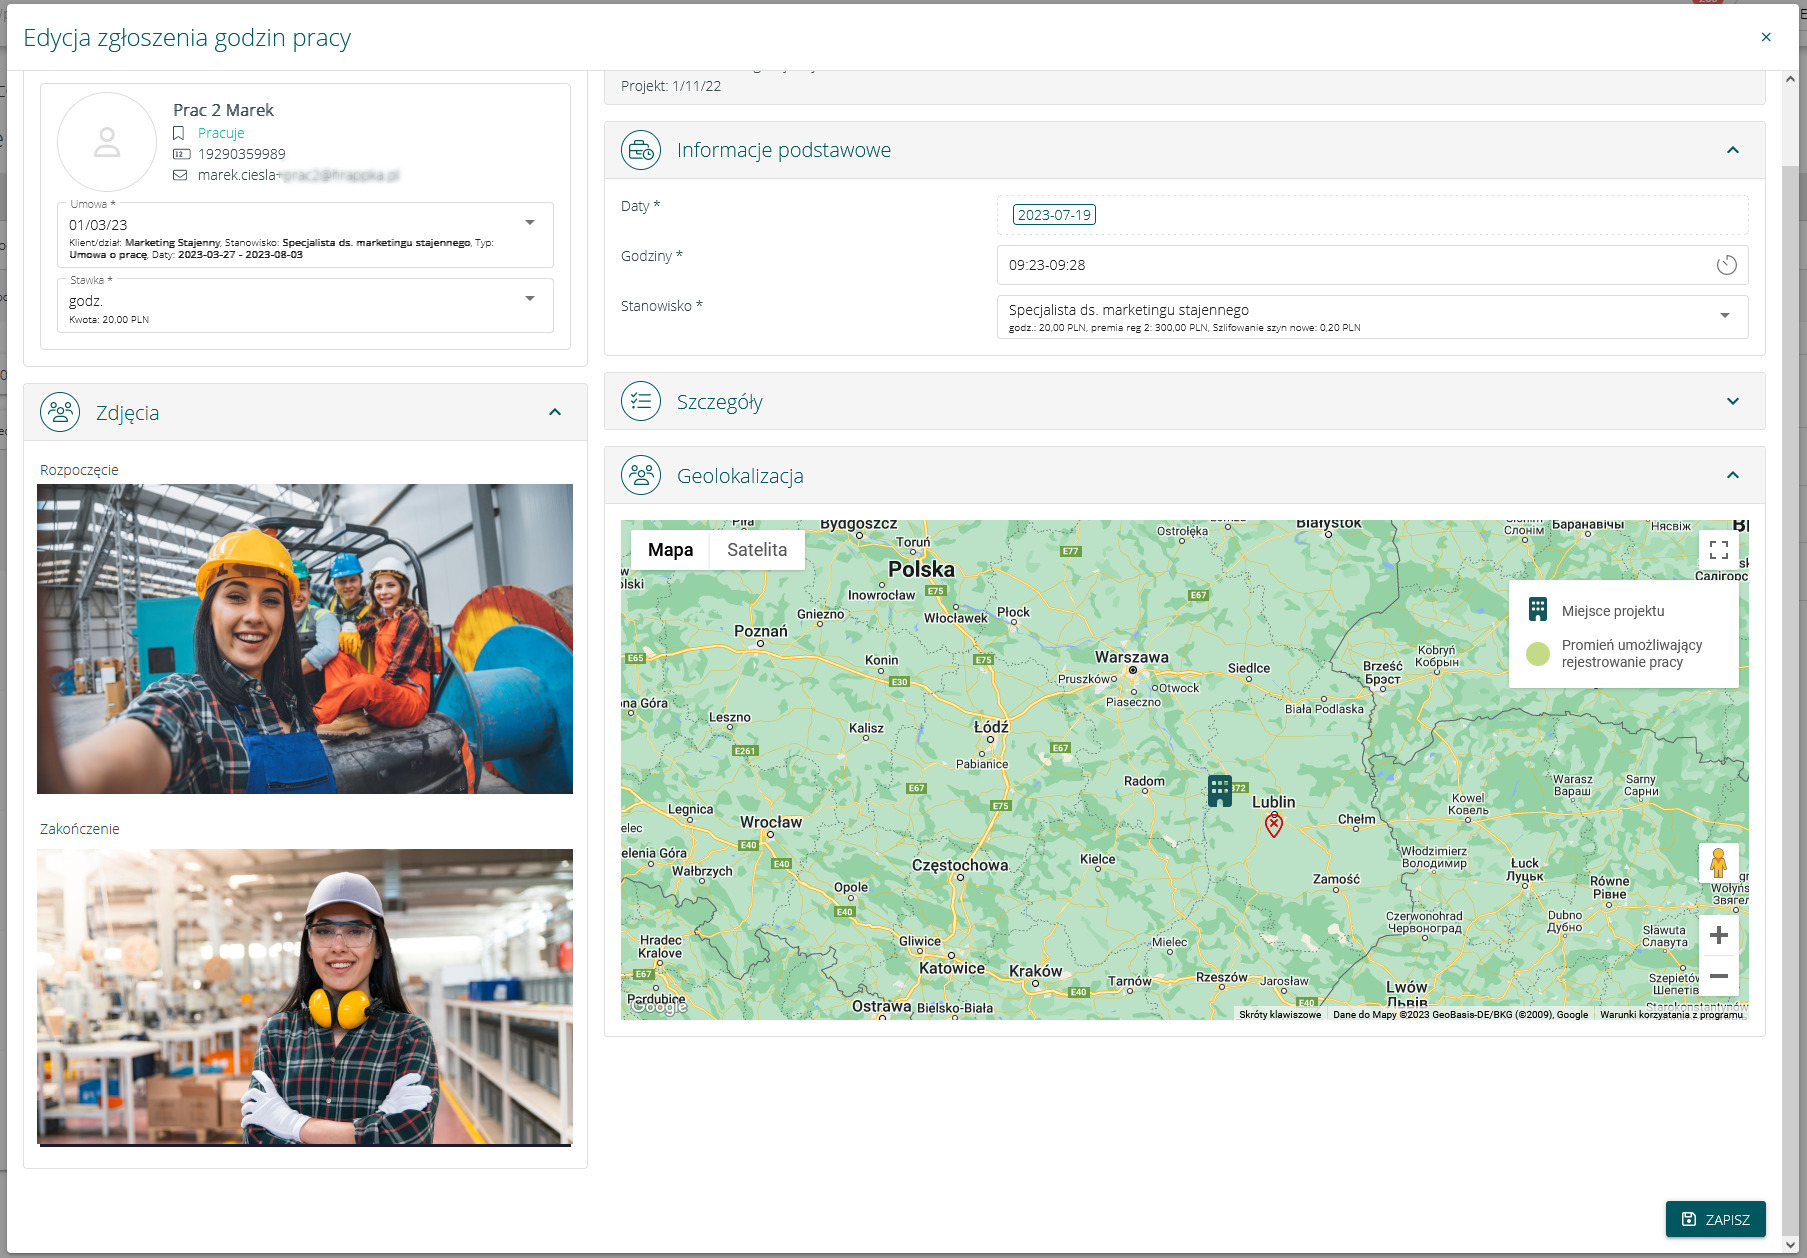
Task: Select the Mapa view tab
Action: coord(670,550)
